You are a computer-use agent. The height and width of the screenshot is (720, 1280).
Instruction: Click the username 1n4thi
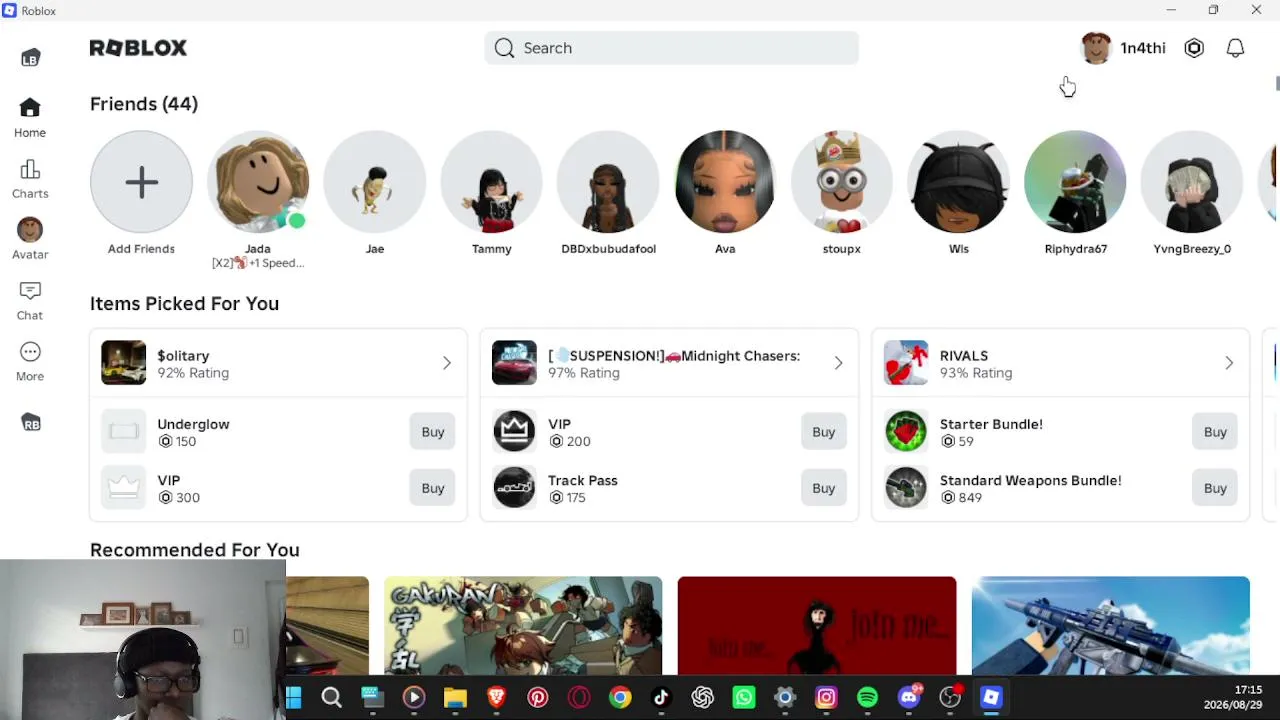[1143, 48]
